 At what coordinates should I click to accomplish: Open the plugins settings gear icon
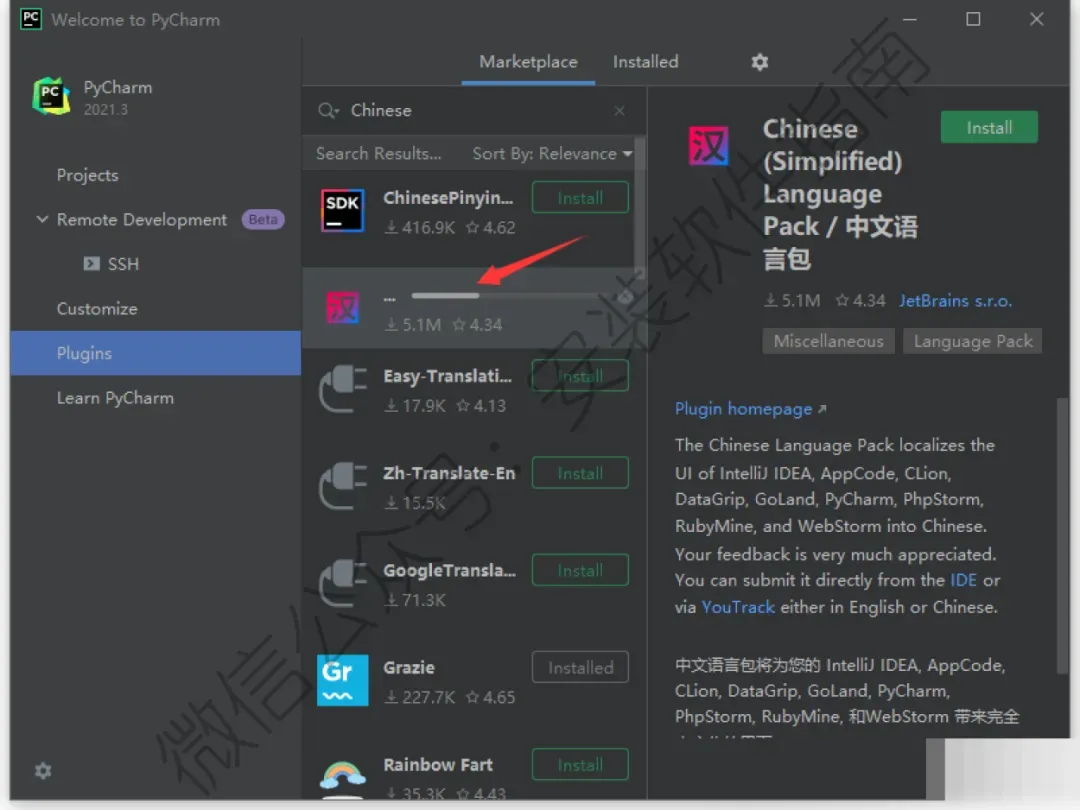pyautogui.click(x=759, y=62)
